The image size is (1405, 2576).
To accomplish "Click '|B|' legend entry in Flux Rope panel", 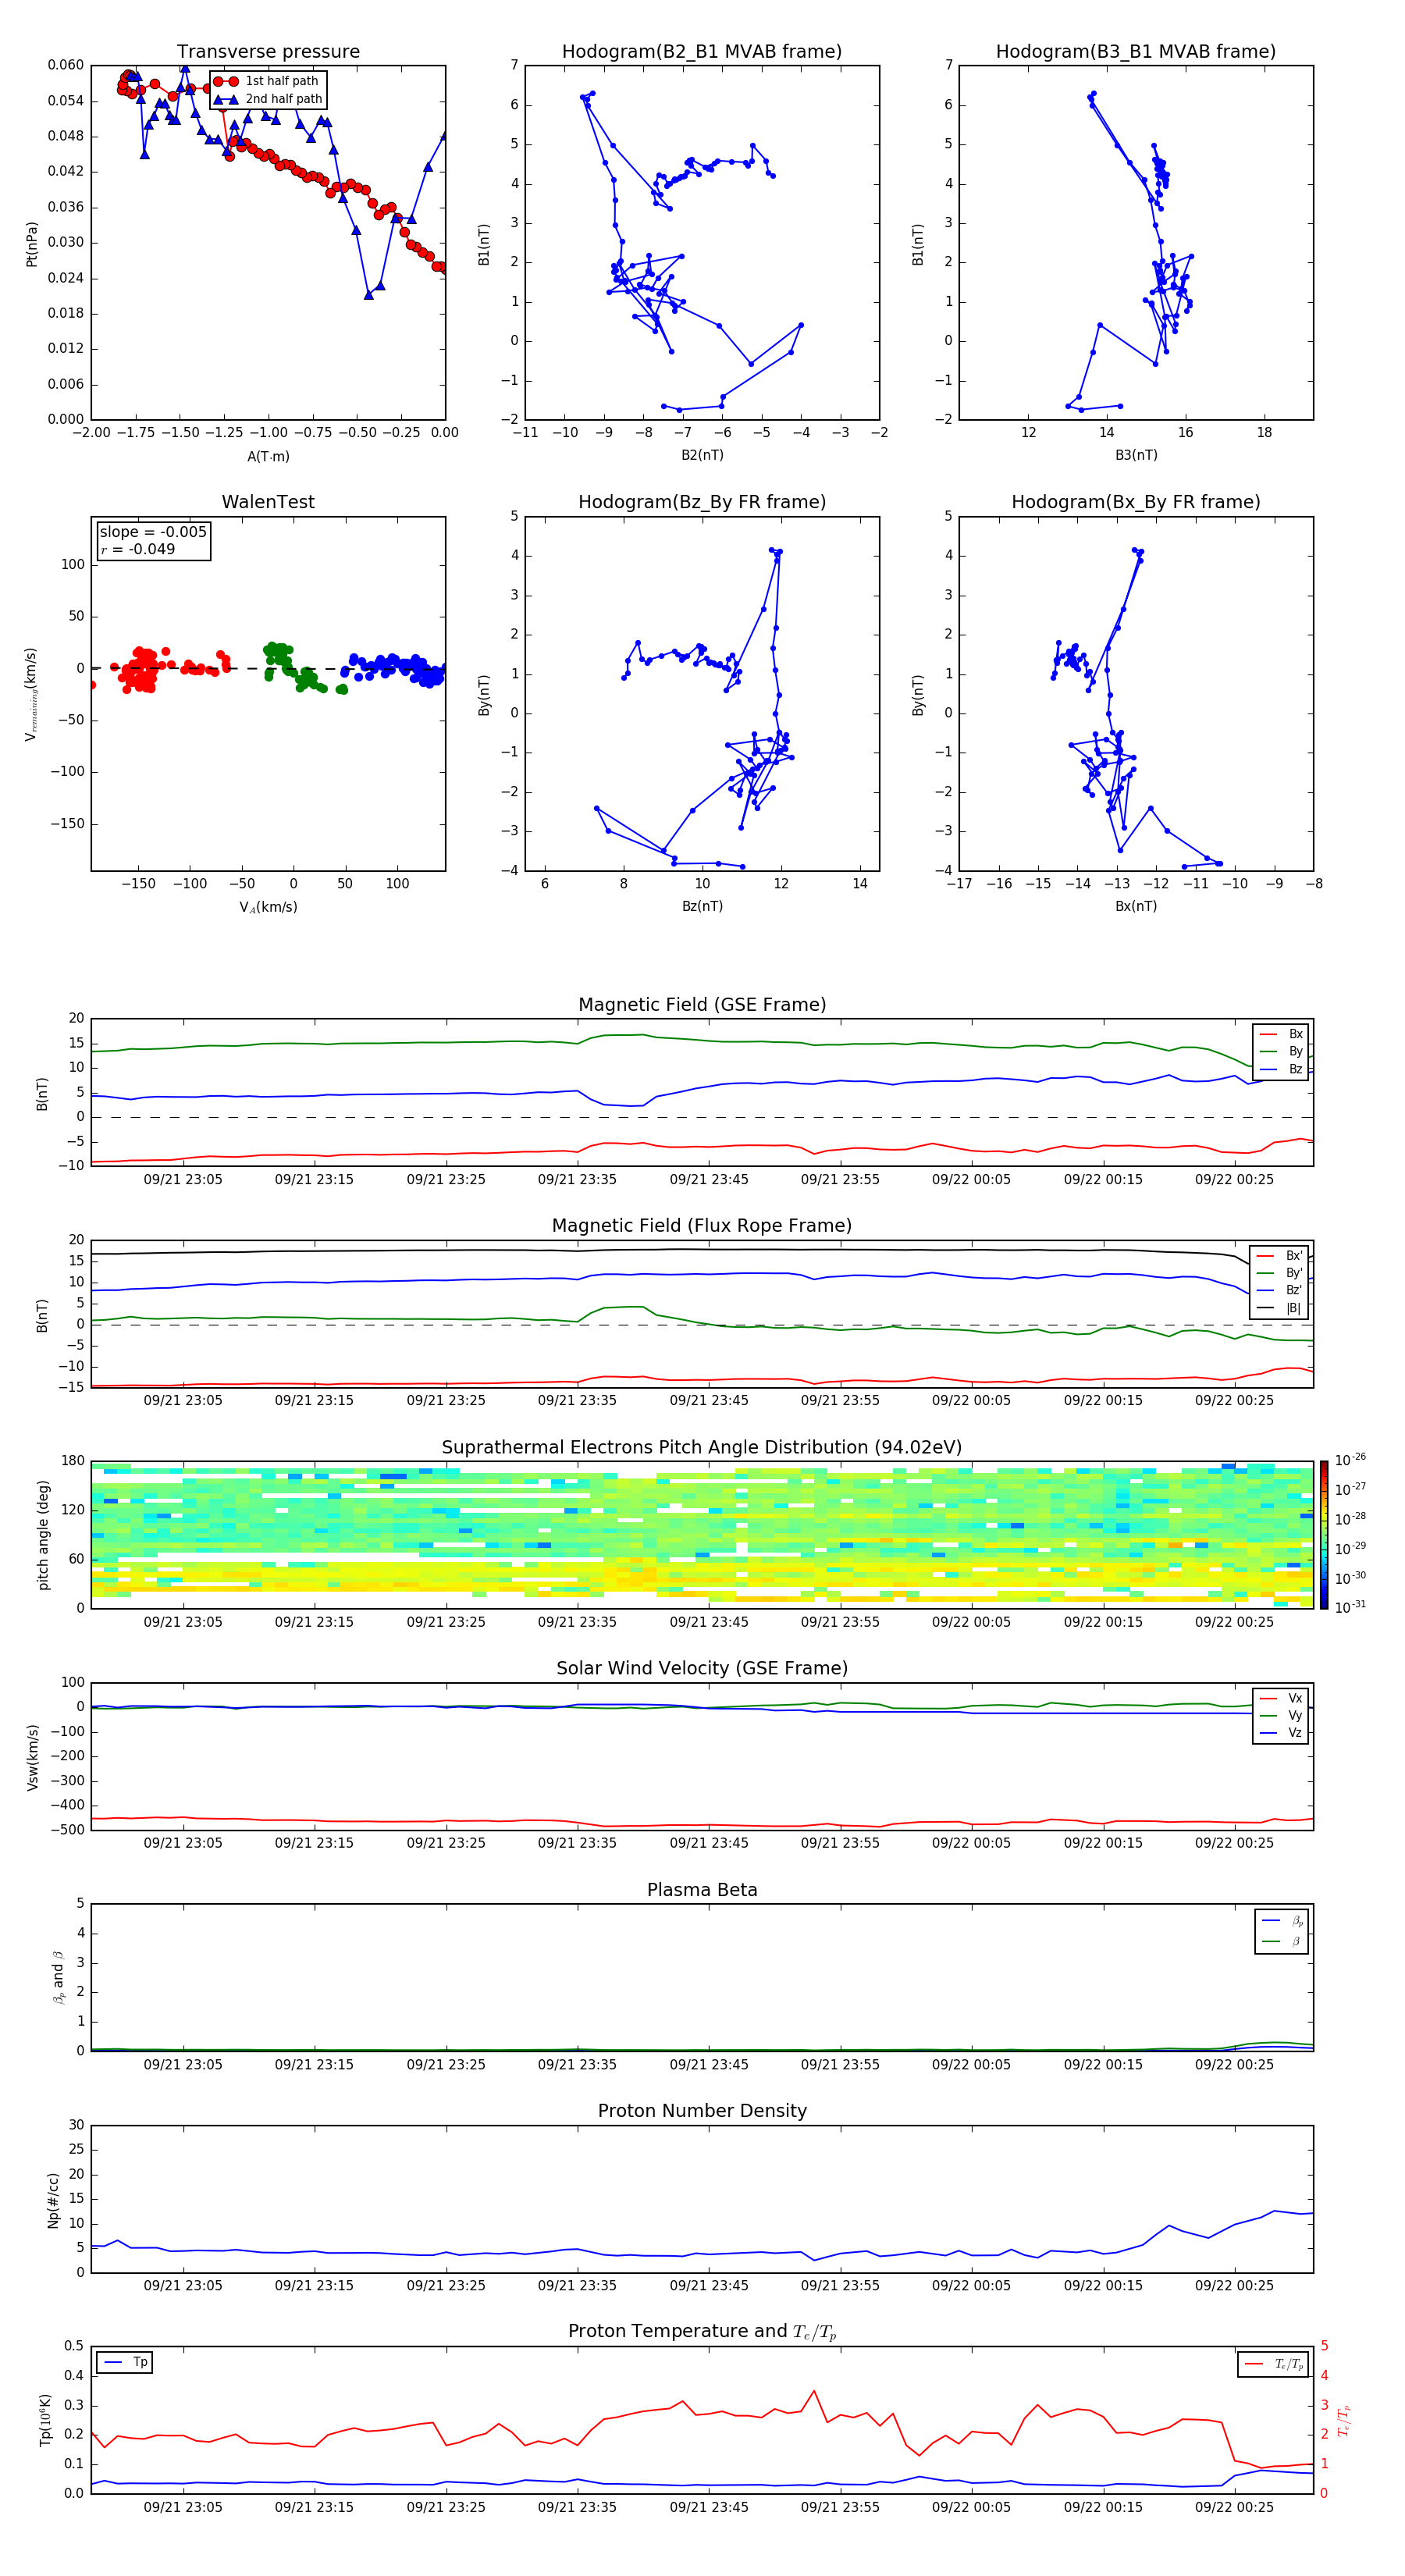I will coord(1281,1308).
